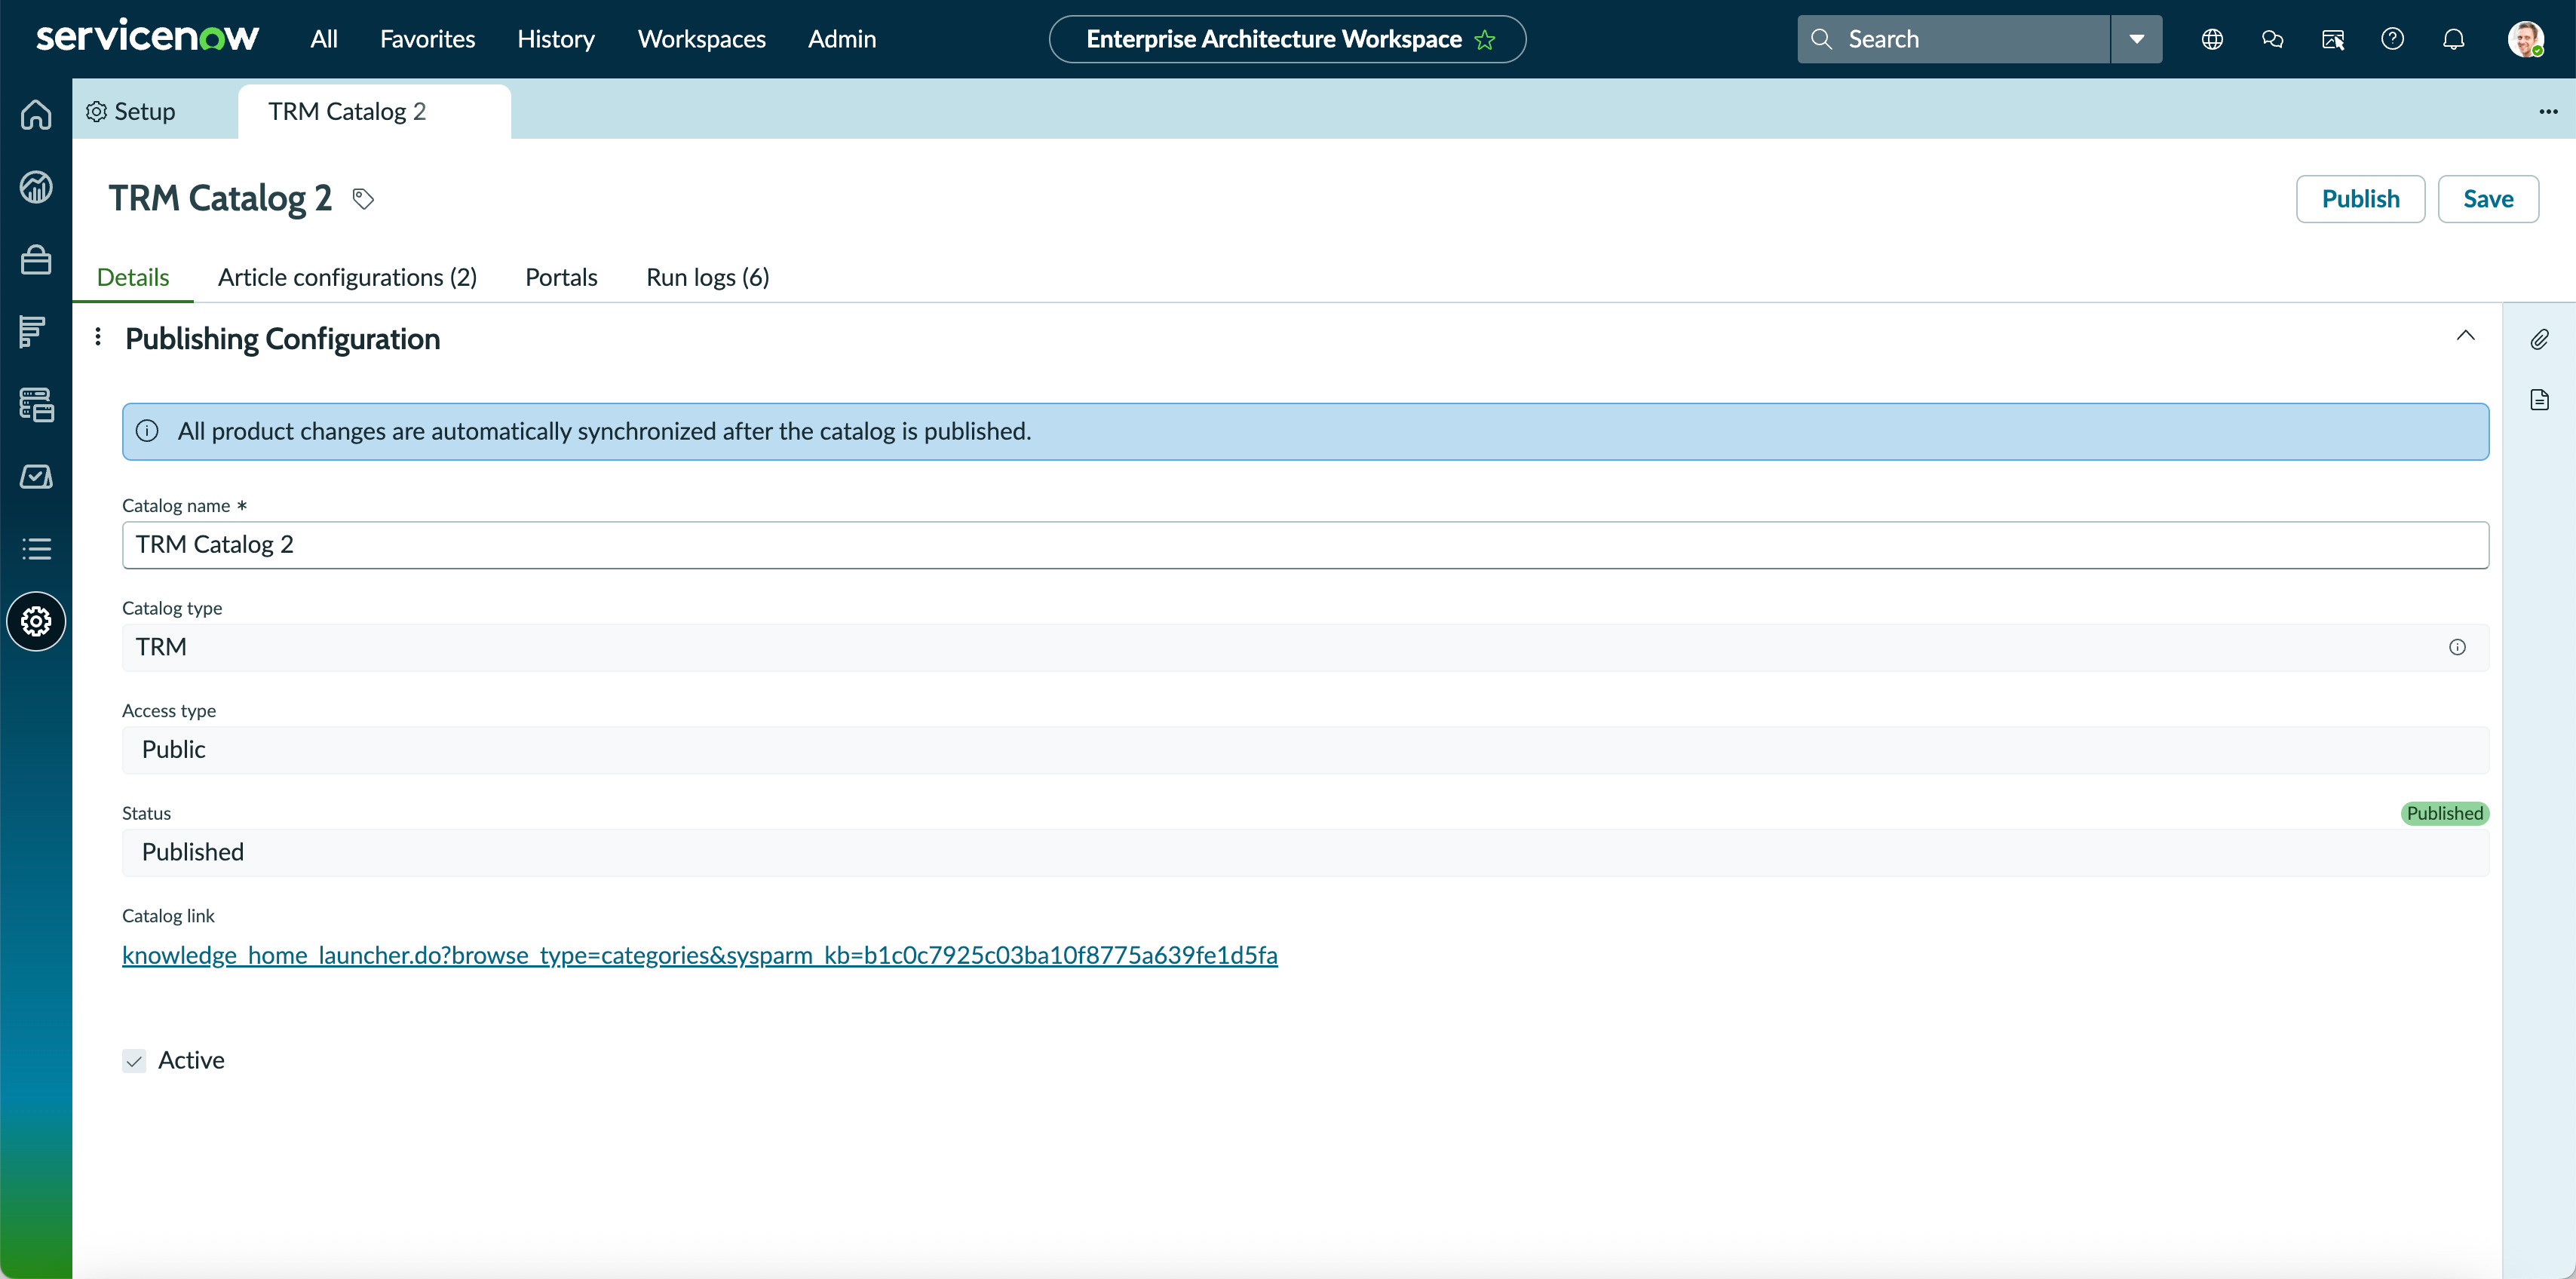
Task: Click the info icon in Catalog type field
Action: click(x=2457, y=647)
